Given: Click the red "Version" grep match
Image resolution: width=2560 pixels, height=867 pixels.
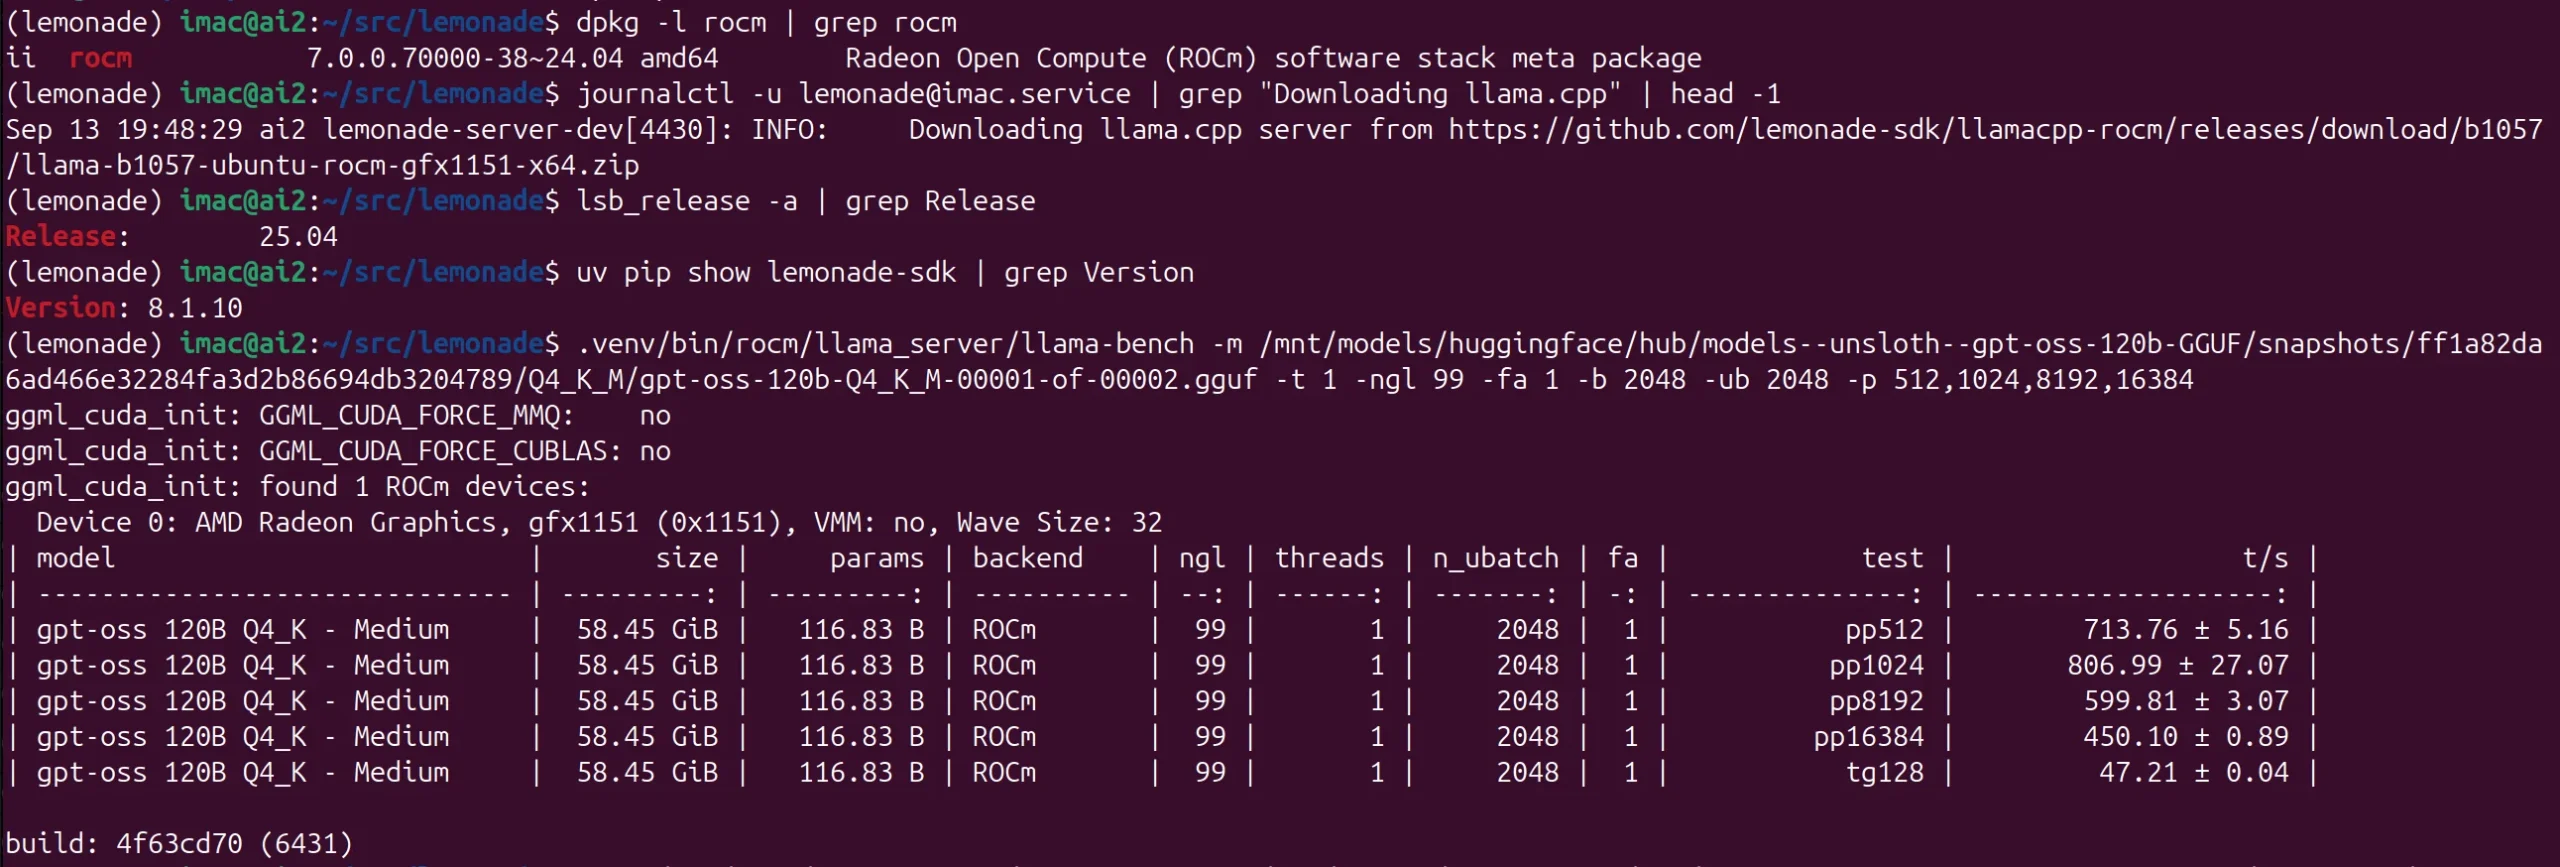Looking at the screenshot, I should pyautogui.click(x=60, y=308).
